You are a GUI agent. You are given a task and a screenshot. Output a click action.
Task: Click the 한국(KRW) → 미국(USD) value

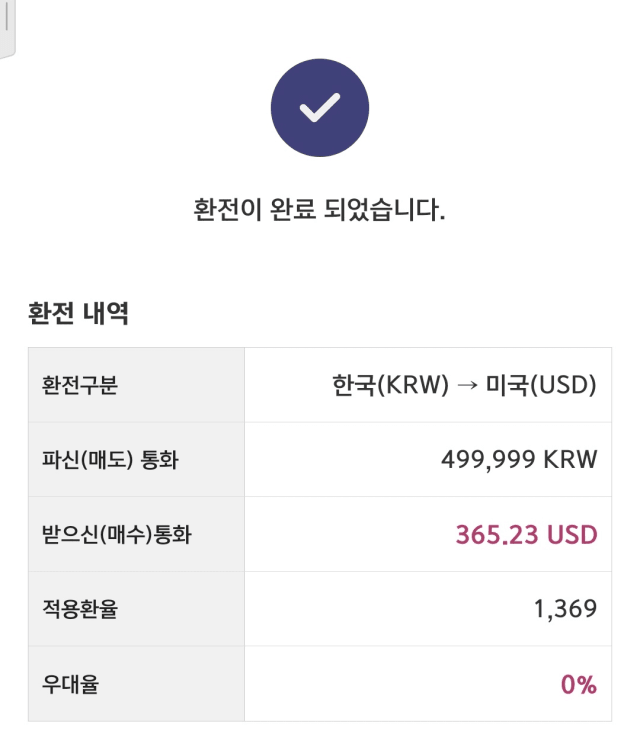(x=464, y=385)
